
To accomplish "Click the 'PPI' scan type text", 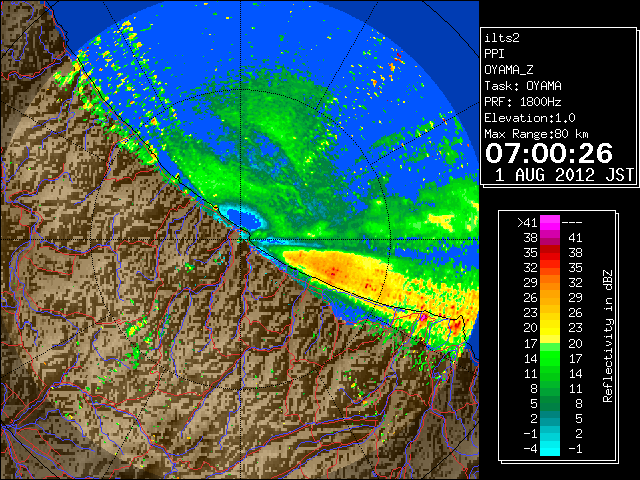I will click(494, 54).
